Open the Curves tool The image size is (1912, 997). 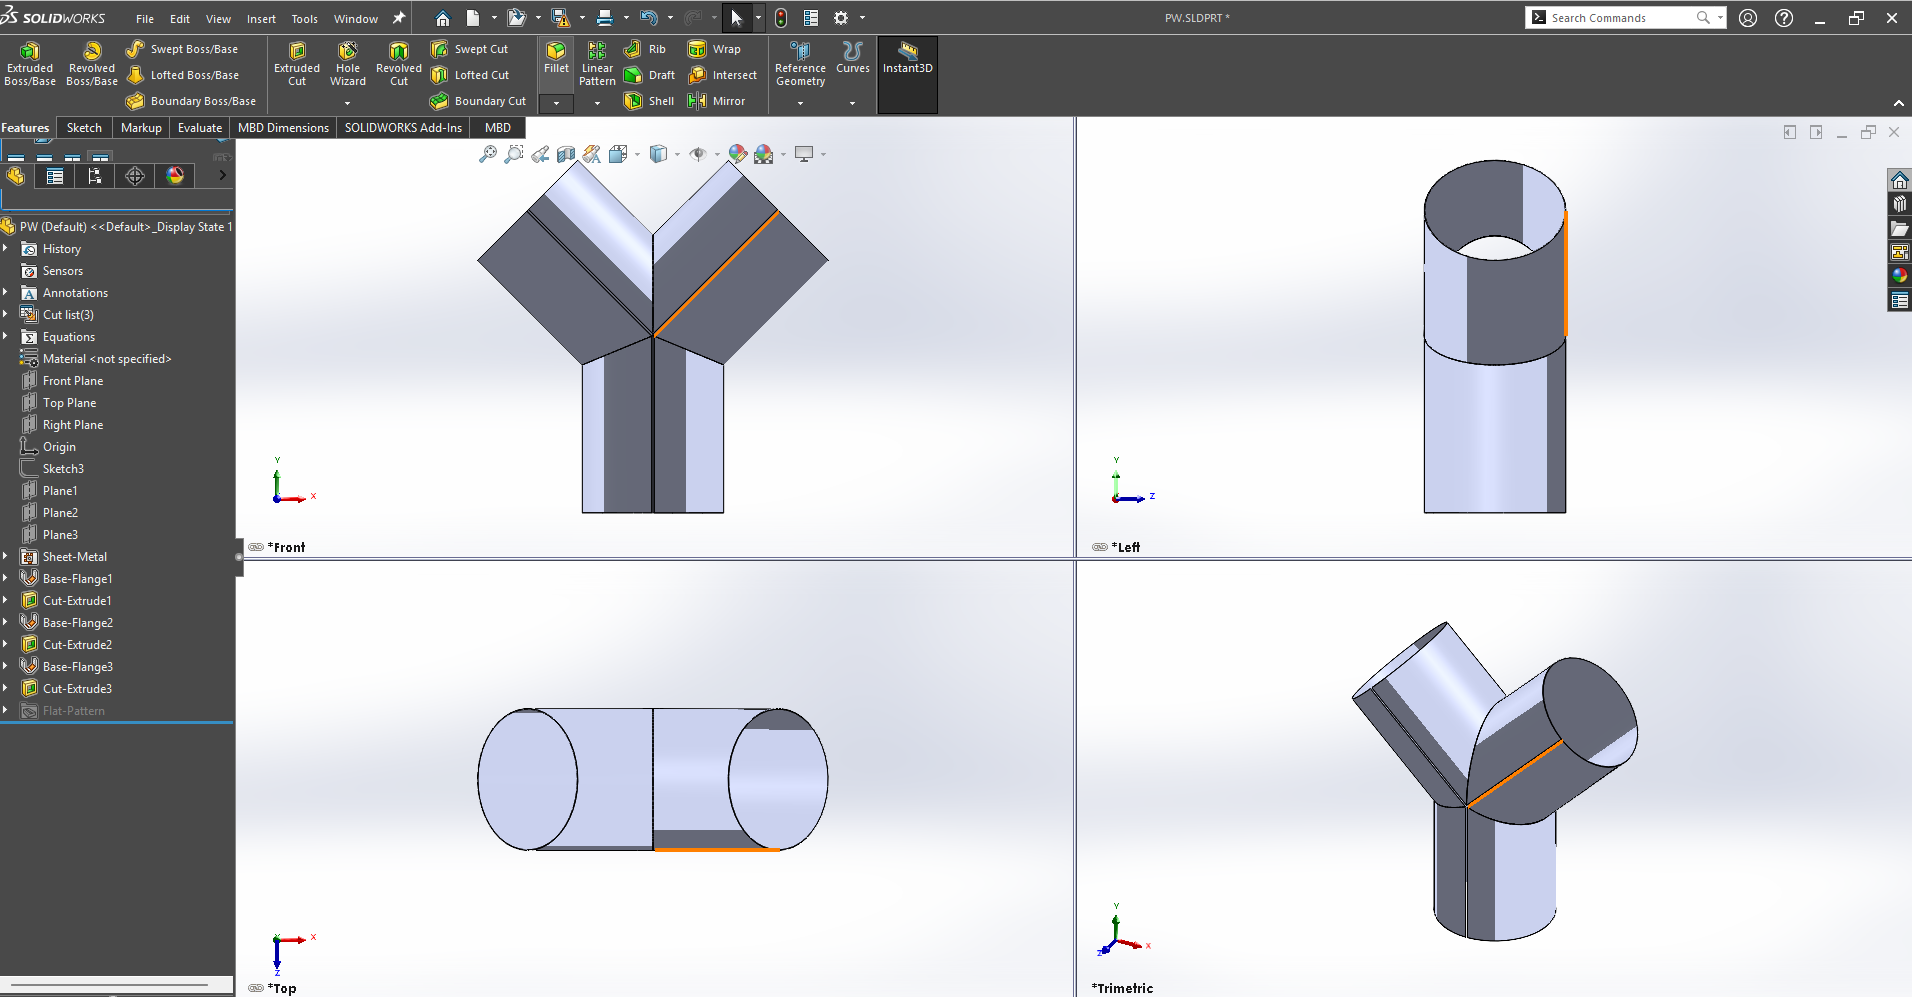pos(853,58)
